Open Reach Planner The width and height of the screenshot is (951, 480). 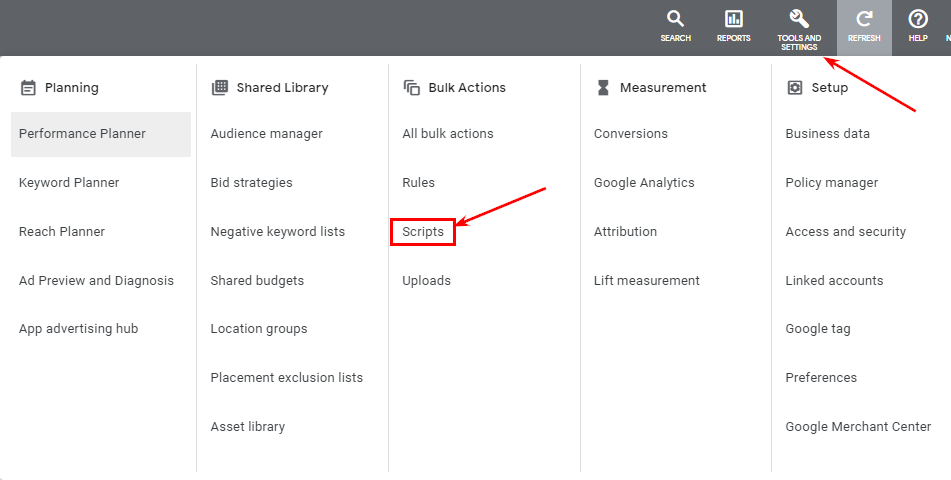coord(62,232)
